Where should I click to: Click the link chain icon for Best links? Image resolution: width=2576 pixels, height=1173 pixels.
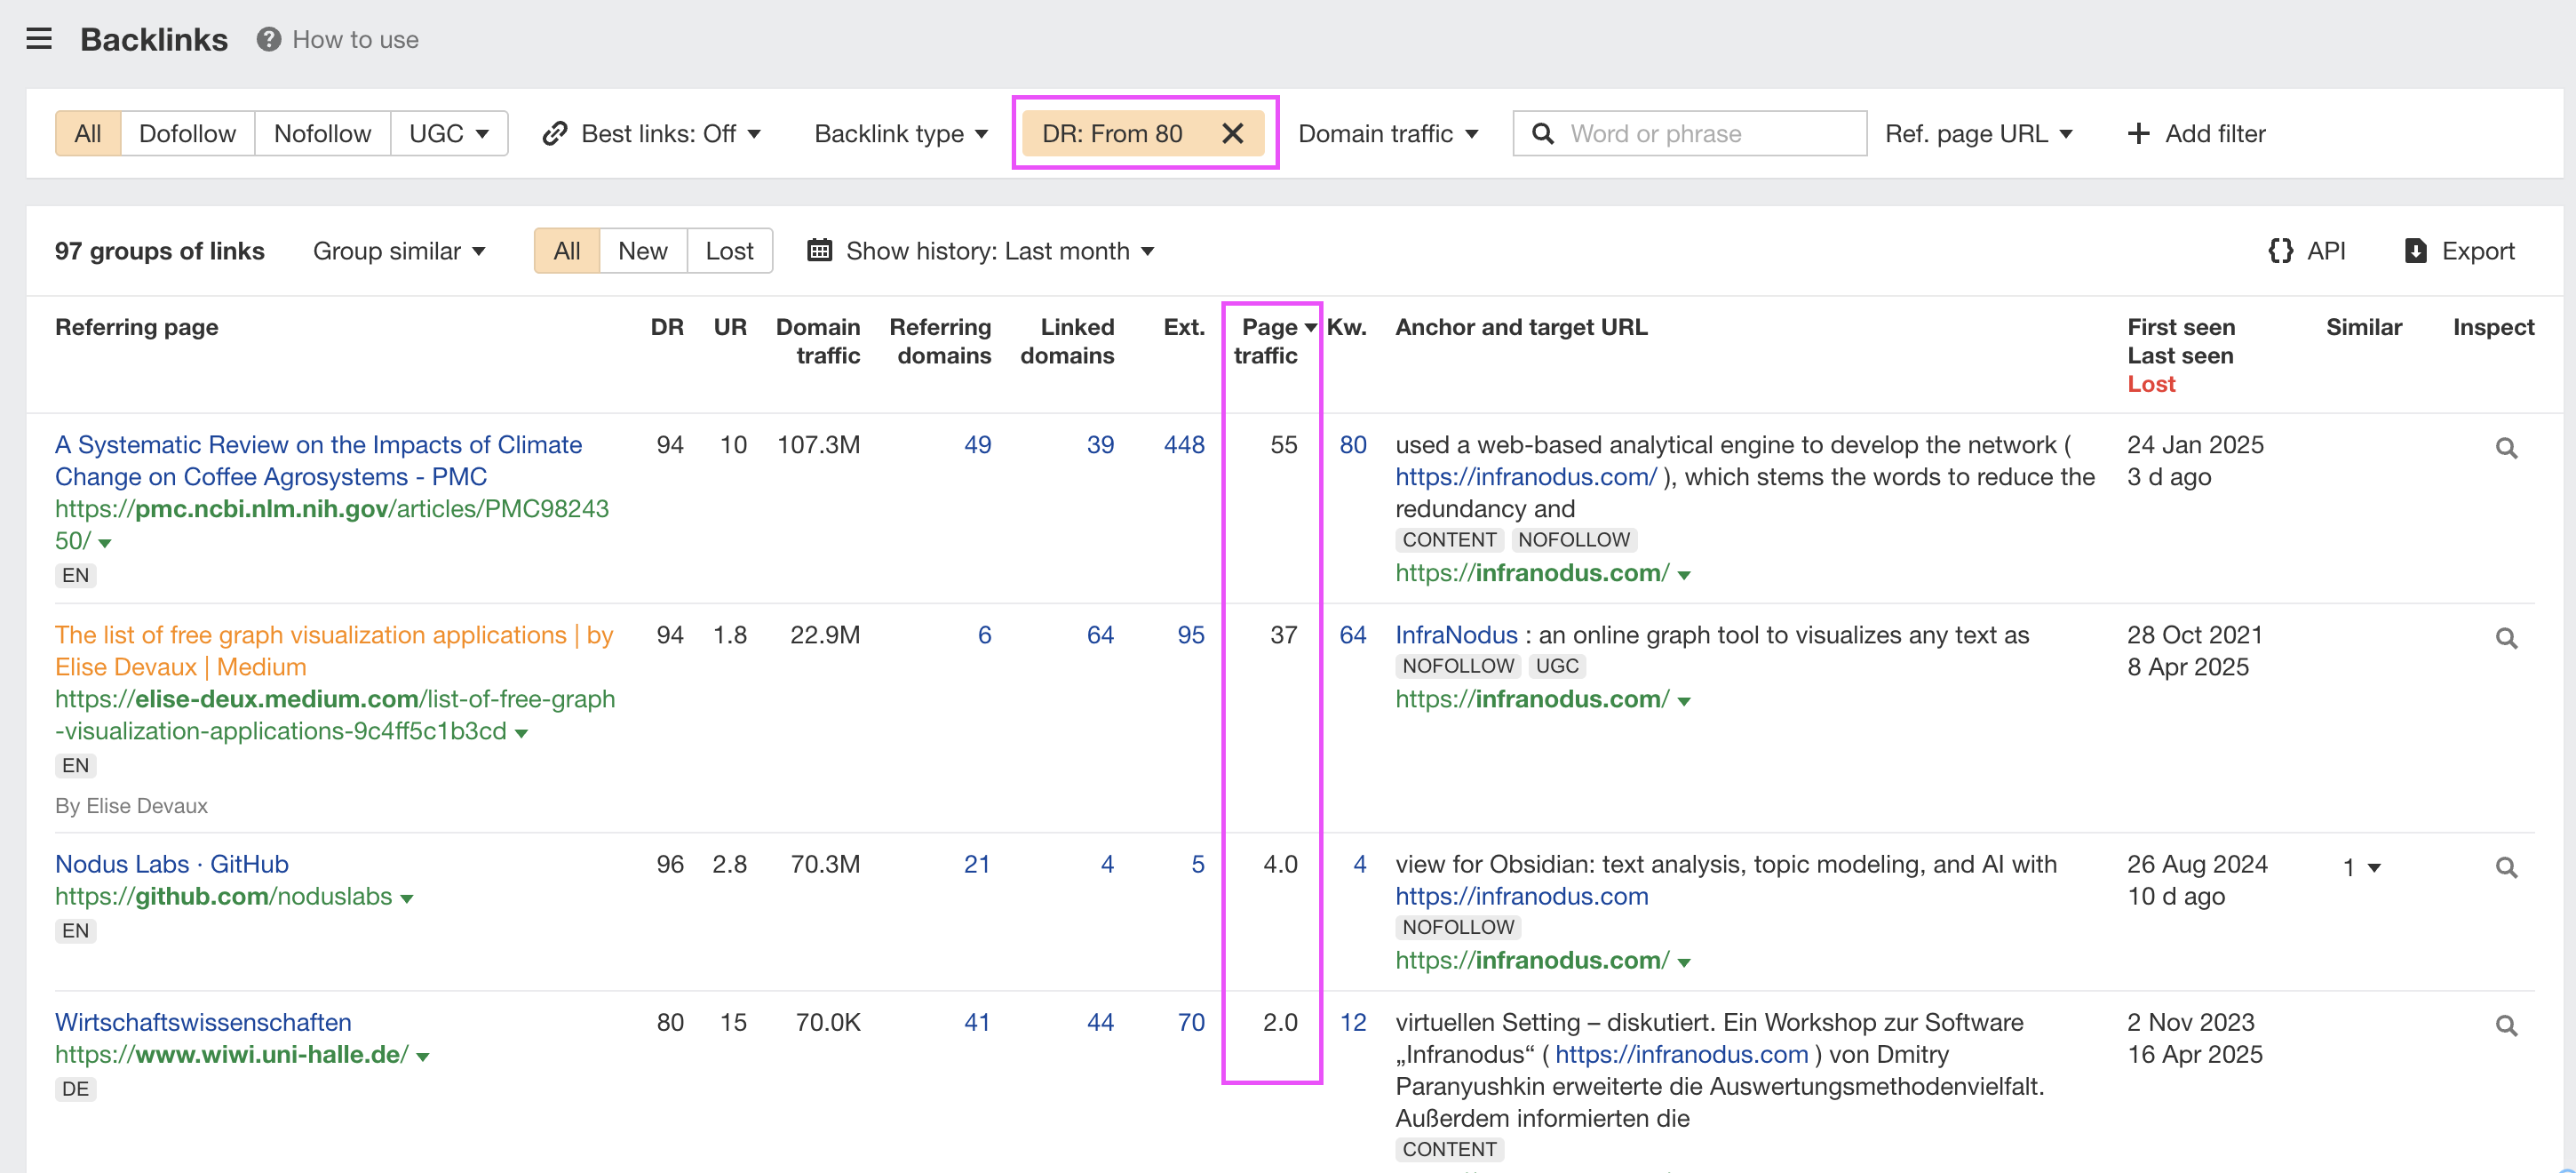[555, 133]
